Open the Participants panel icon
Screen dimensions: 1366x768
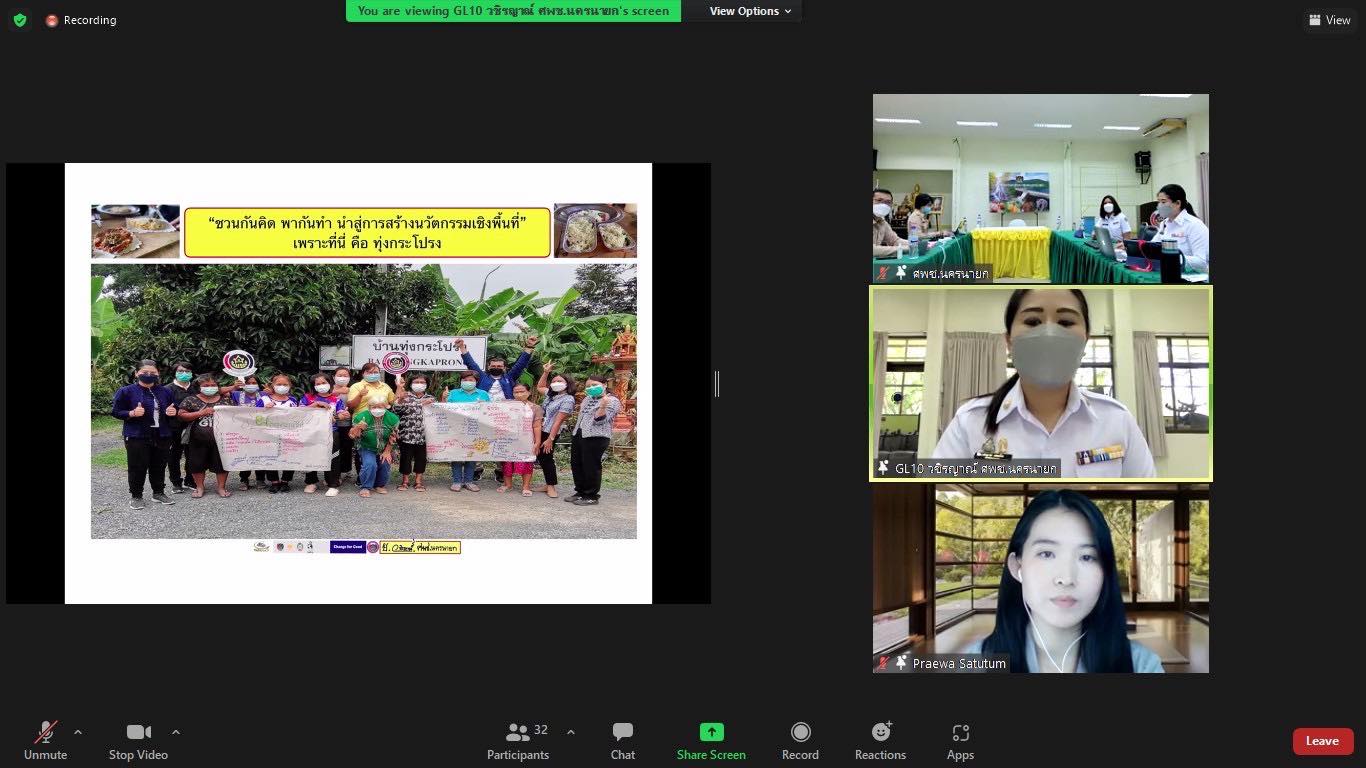[518, 732]
